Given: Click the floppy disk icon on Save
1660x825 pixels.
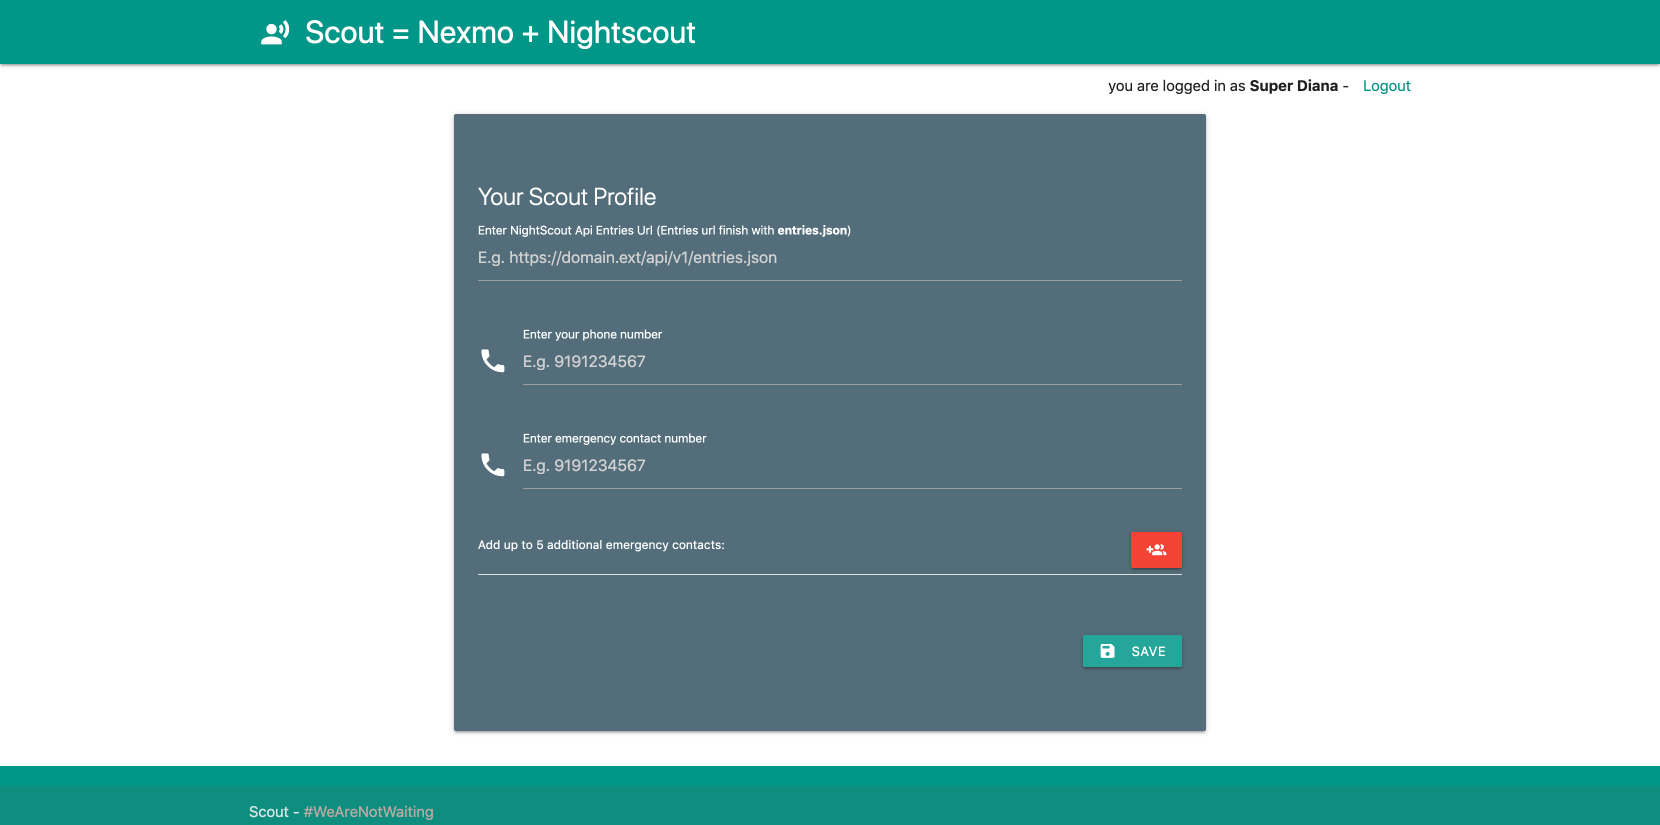Looking at the screenshot, I should tap(1107, 651).
